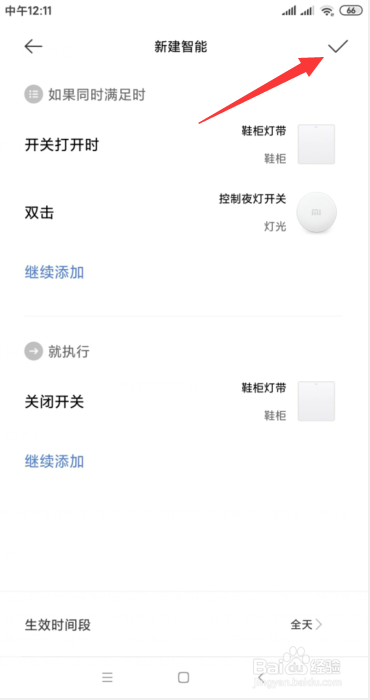Open the 鞋柜灯带 device thumbnail in conditions
This screenshot has width=370, height=700.
pyautogui.click(x=316, y=144)
